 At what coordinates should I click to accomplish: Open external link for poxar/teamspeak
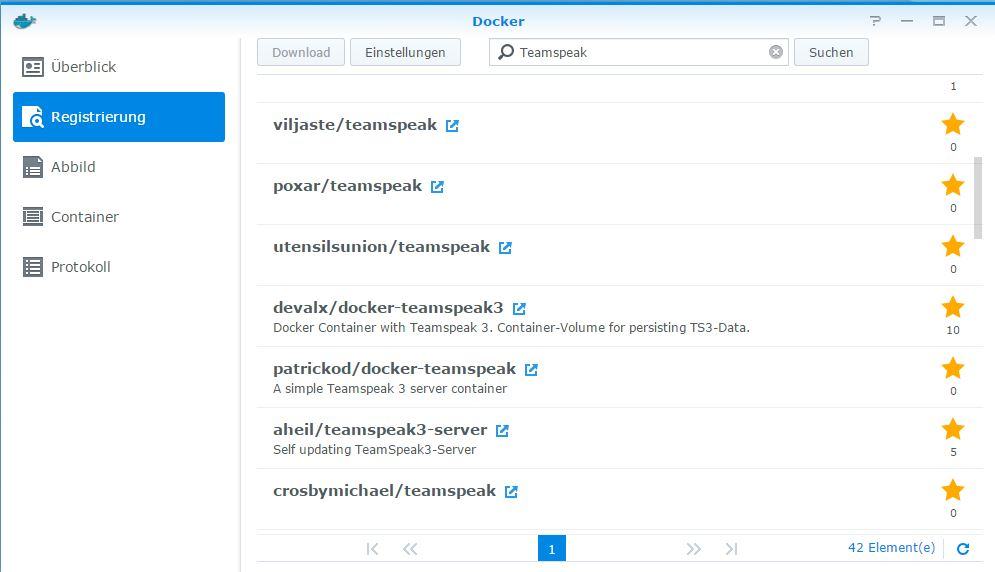point(437,187)
